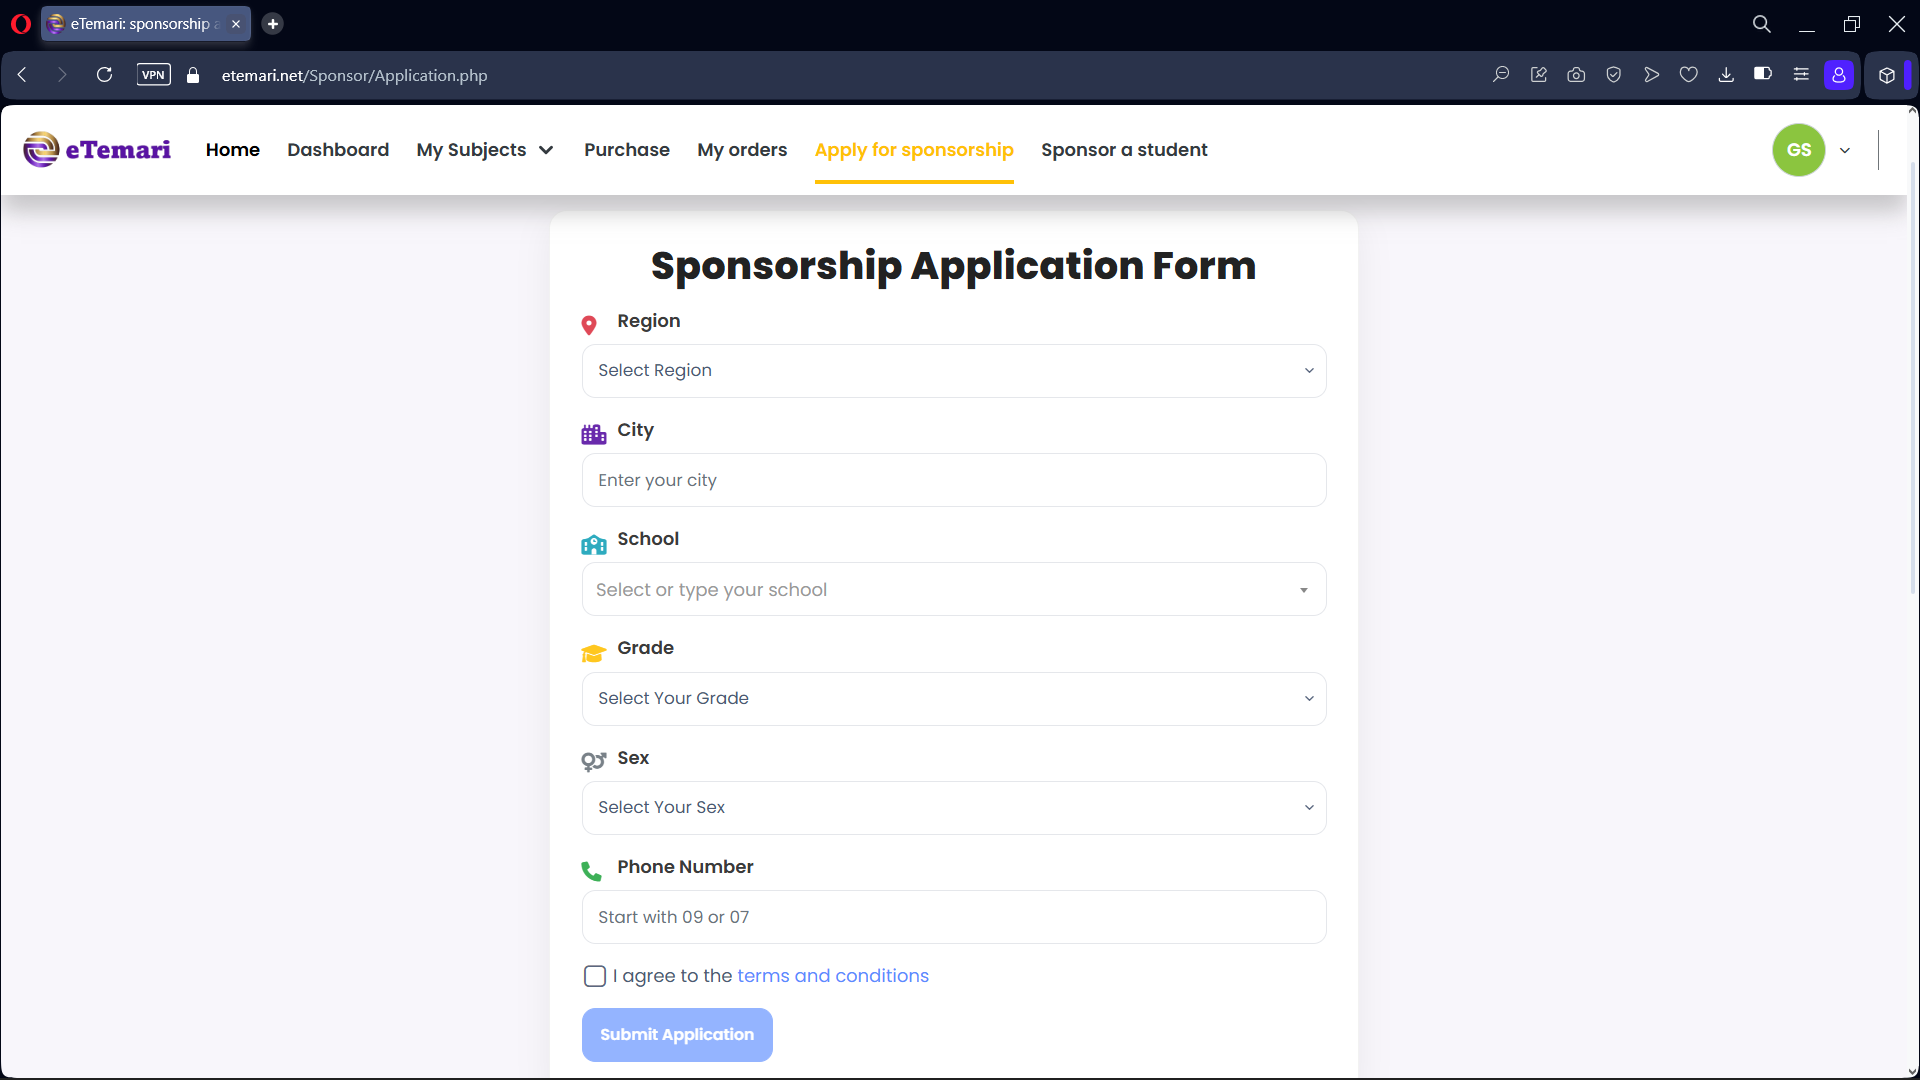Click the Submit Application button
This screenshot has height=1080, width=1920.
point(677,1035)
